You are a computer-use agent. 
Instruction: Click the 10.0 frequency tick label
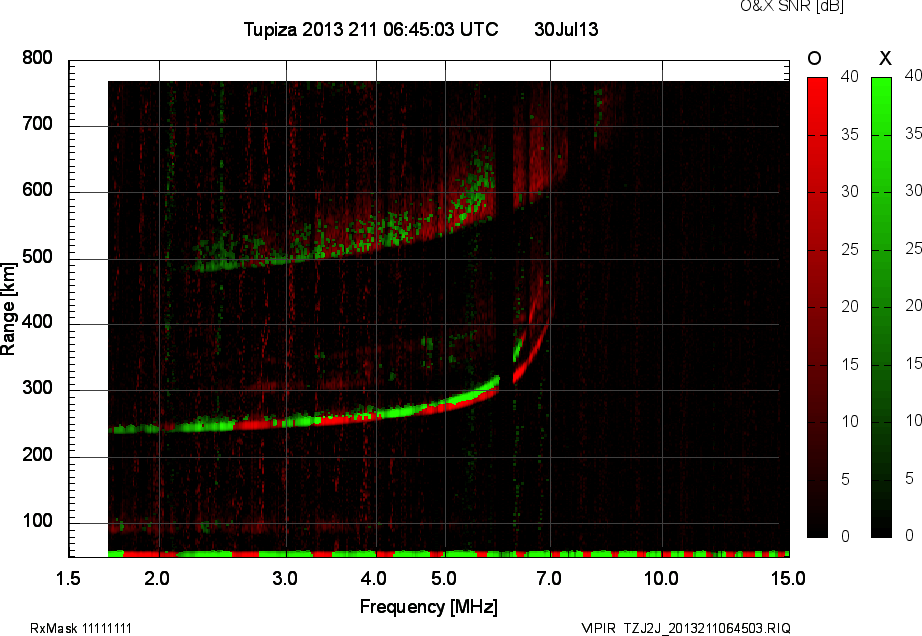(662, 578)
